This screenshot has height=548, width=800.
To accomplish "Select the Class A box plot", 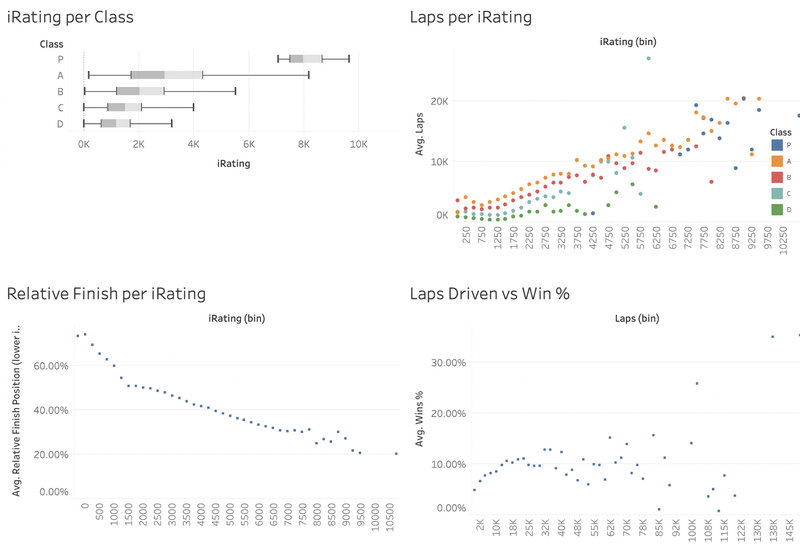I will click(x=166, y=75).
